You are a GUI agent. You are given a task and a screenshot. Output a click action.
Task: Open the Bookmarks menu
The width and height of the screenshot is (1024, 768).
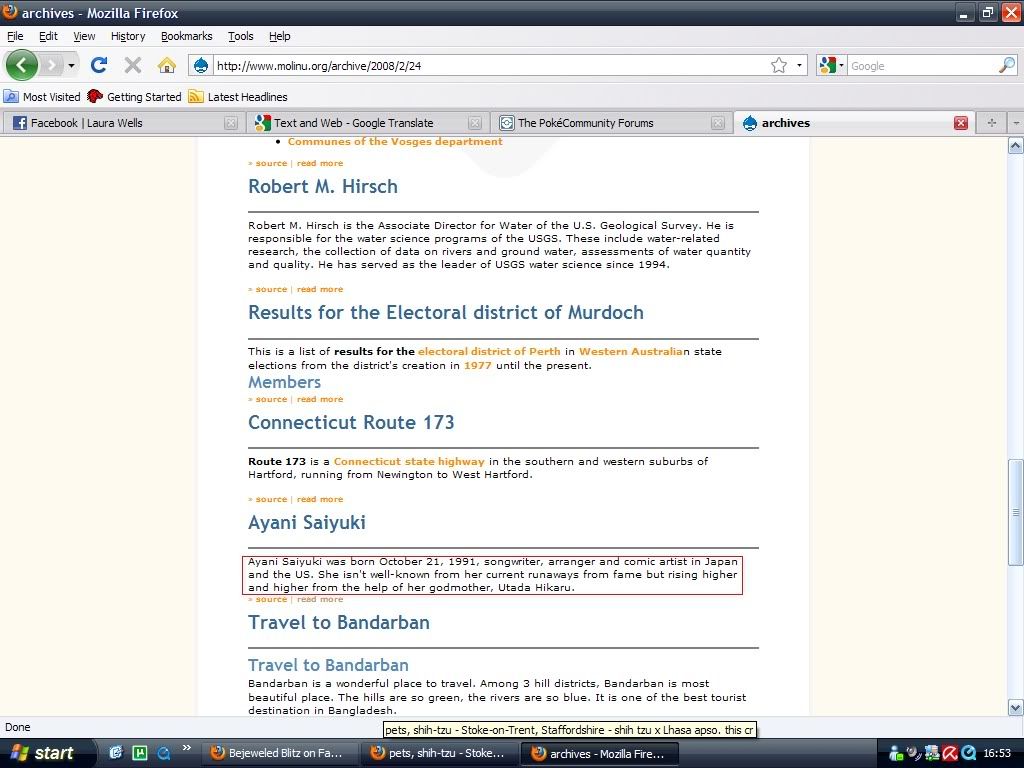tap(186, 36)
